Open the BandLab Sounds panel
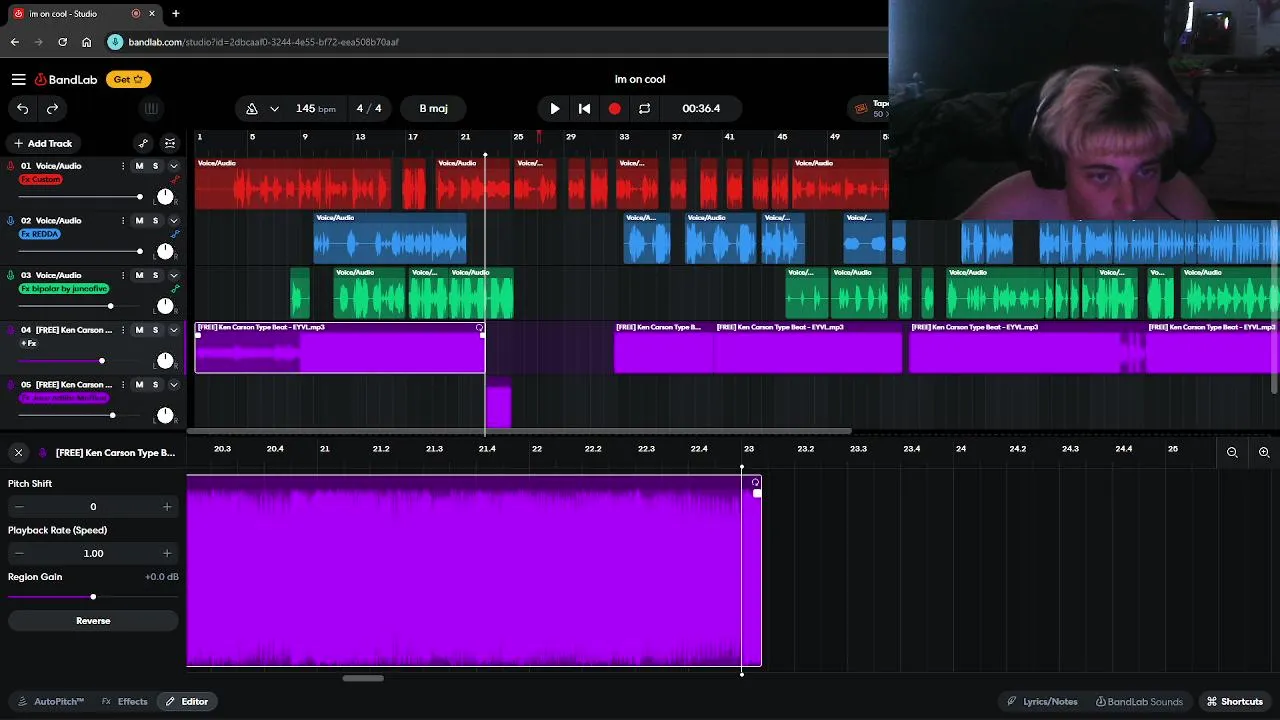This screenshot has height=720, width=1280. coord(1139,702)
